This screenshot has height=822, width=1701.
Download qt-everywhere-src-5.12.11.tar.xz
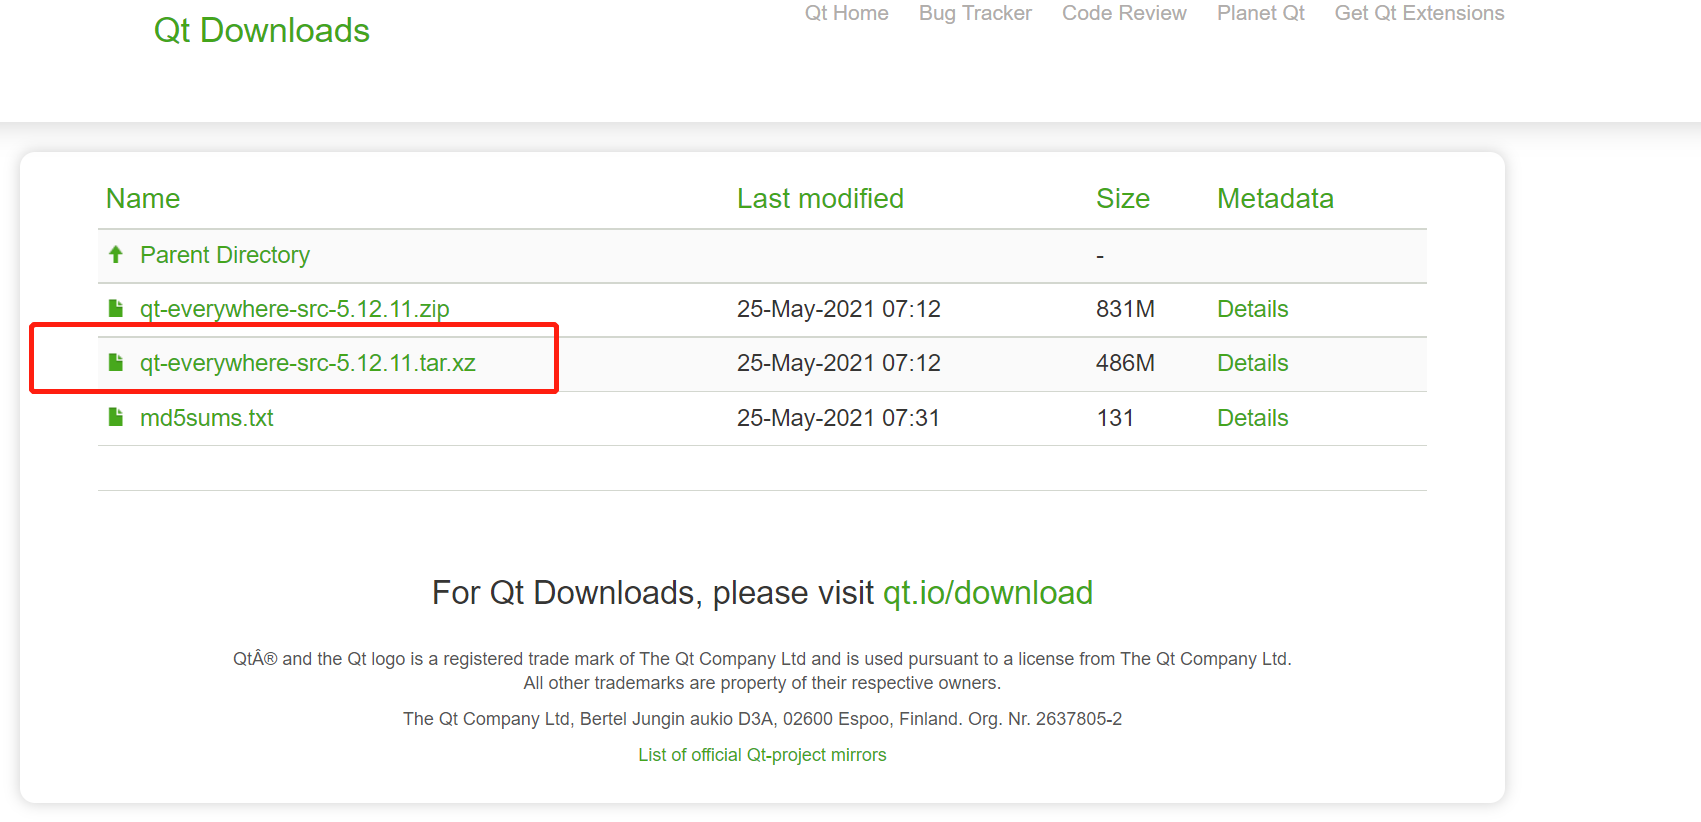pos(308,363)
